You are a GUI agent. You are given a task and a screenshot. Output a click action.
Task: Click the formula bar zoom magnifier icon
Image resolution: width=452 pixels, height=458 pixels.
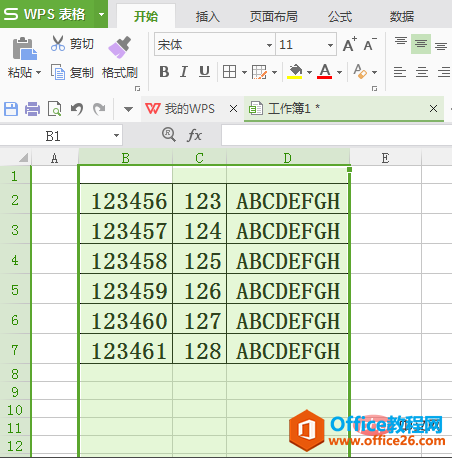tap(169, 135)
